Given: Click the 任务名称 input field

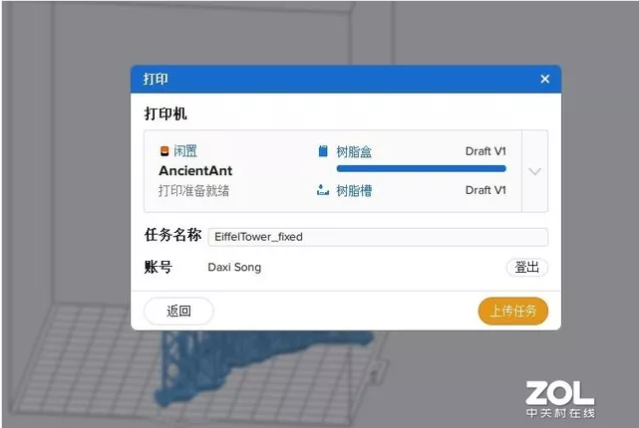Looking at the screenshot, I should [x=377, y=237].
